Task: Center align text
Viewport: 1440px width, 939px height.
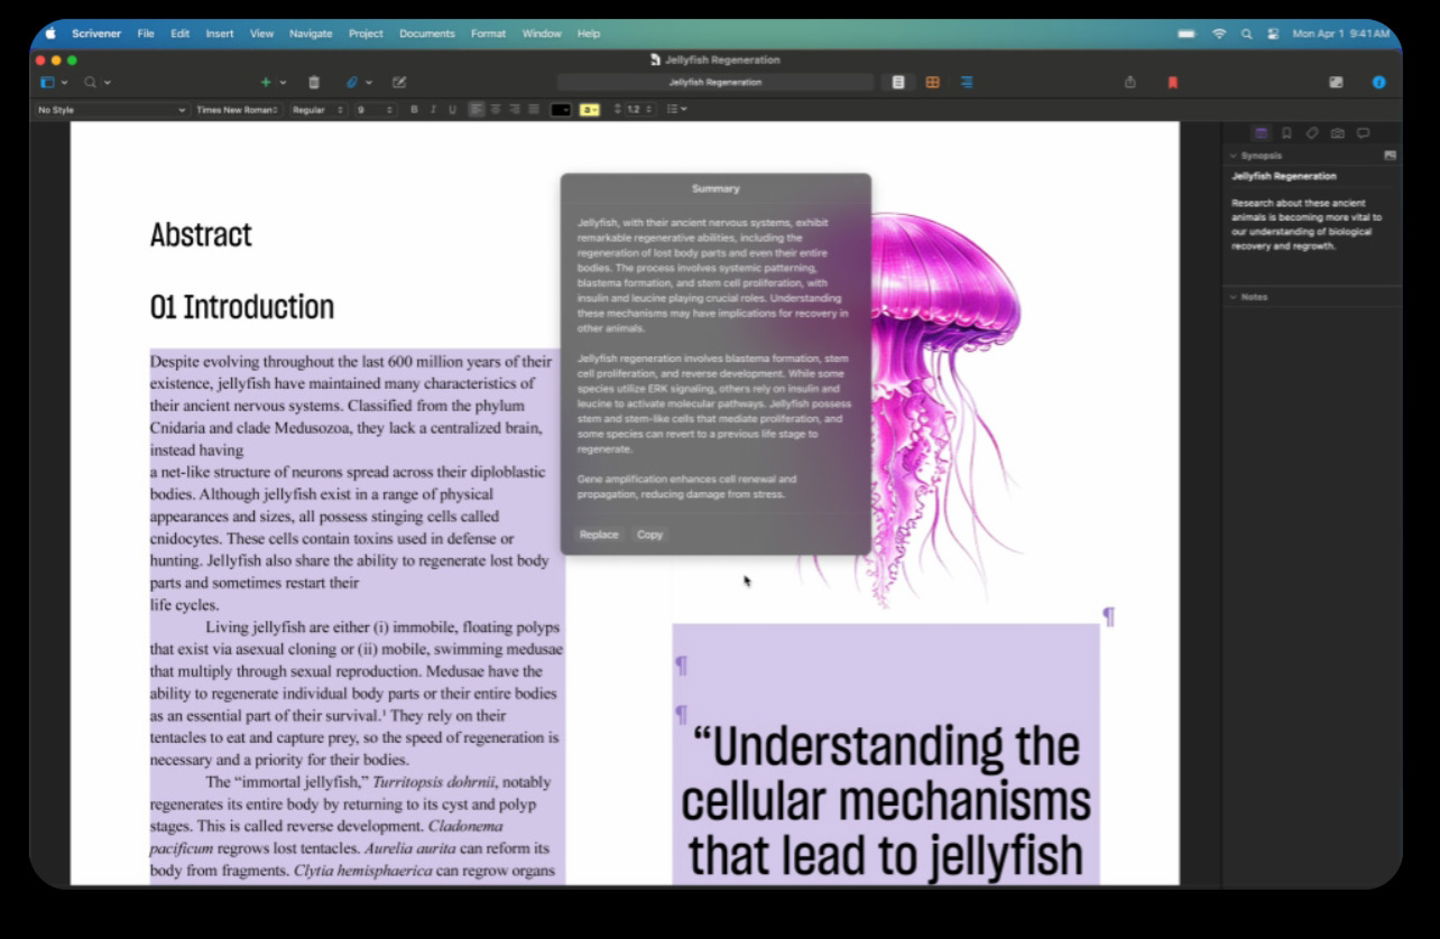Action: (x=495, y=109)
